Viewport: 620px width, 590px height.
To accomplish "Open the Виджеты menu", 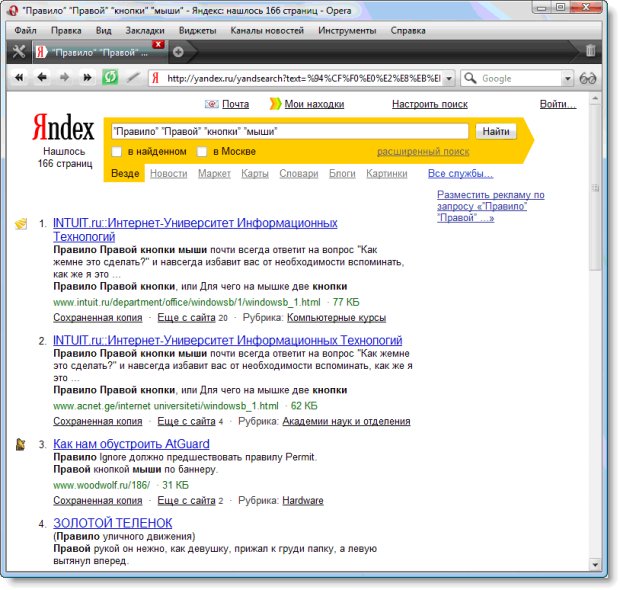I will [x=198, y=31].
